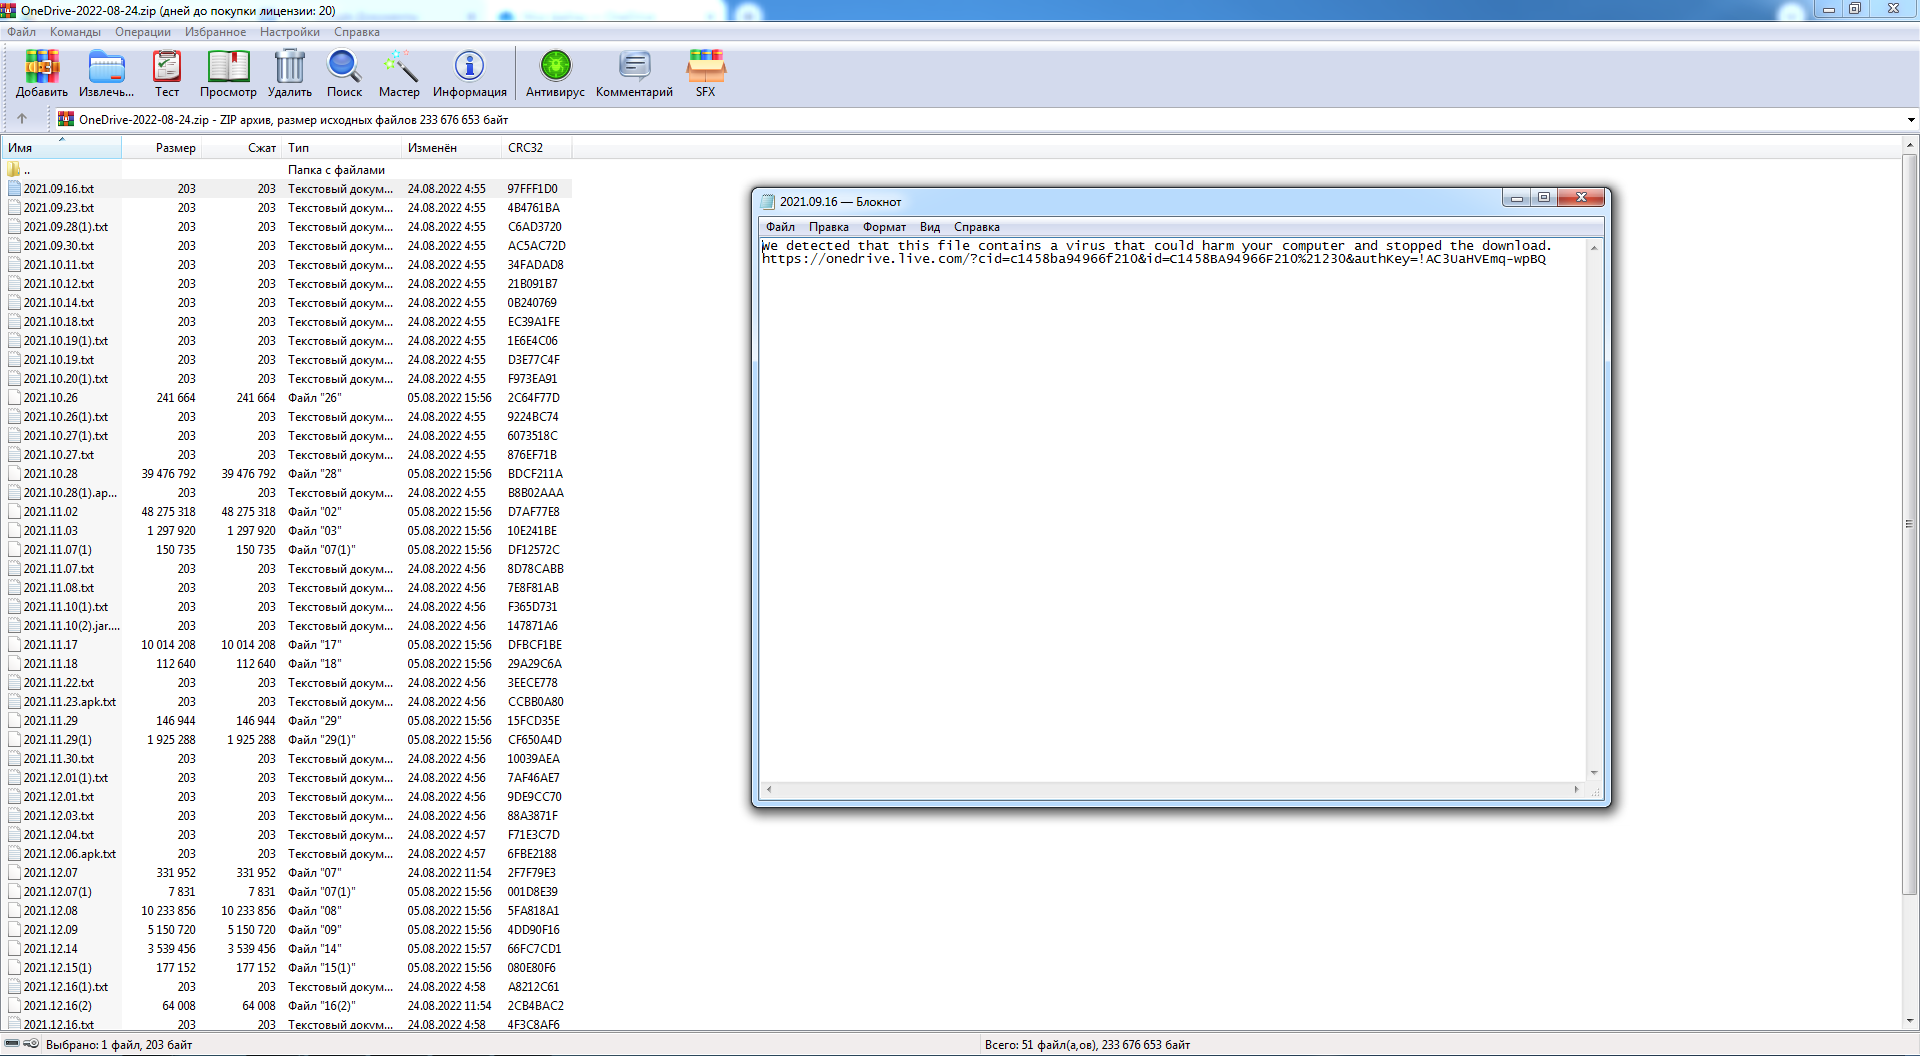
Task: Click inside Notepad text area
Action: pos(1172,510)
